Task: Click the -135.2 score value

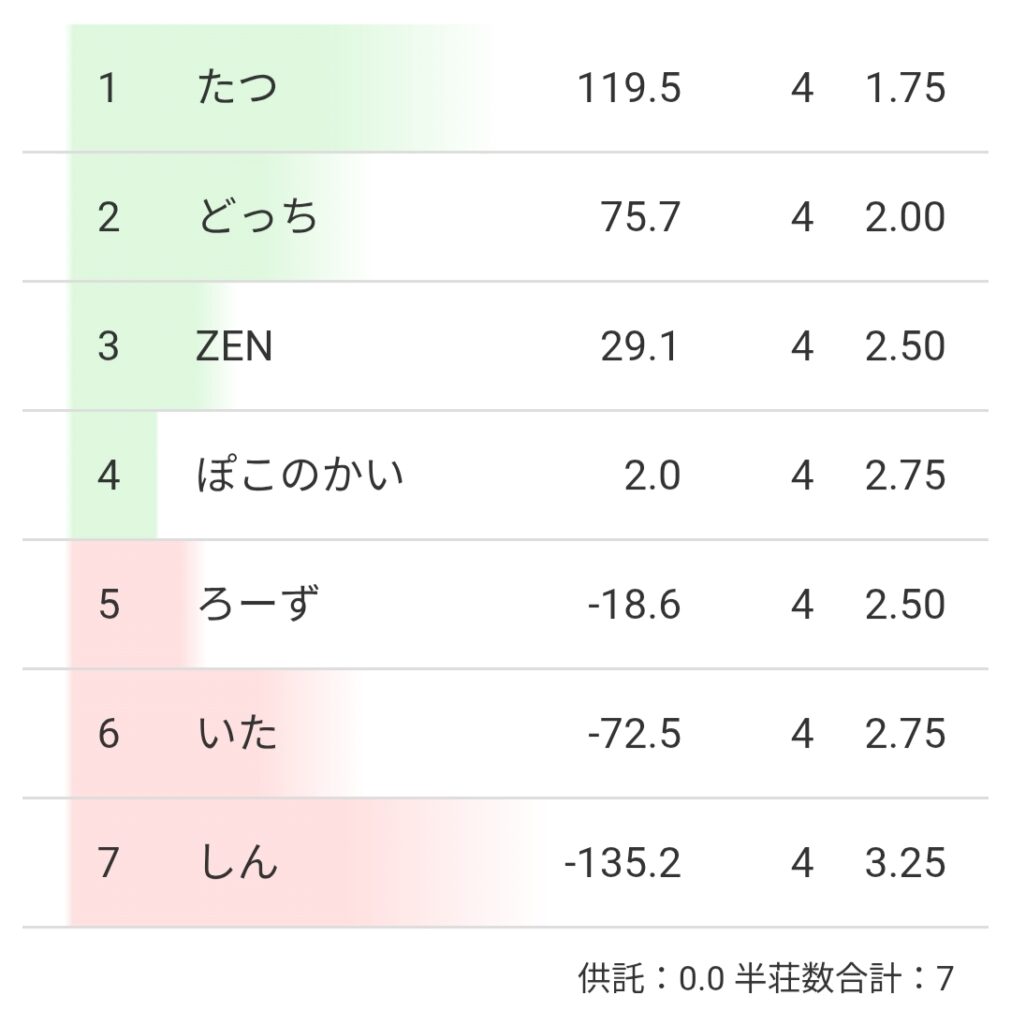Action: coord(622,863)
